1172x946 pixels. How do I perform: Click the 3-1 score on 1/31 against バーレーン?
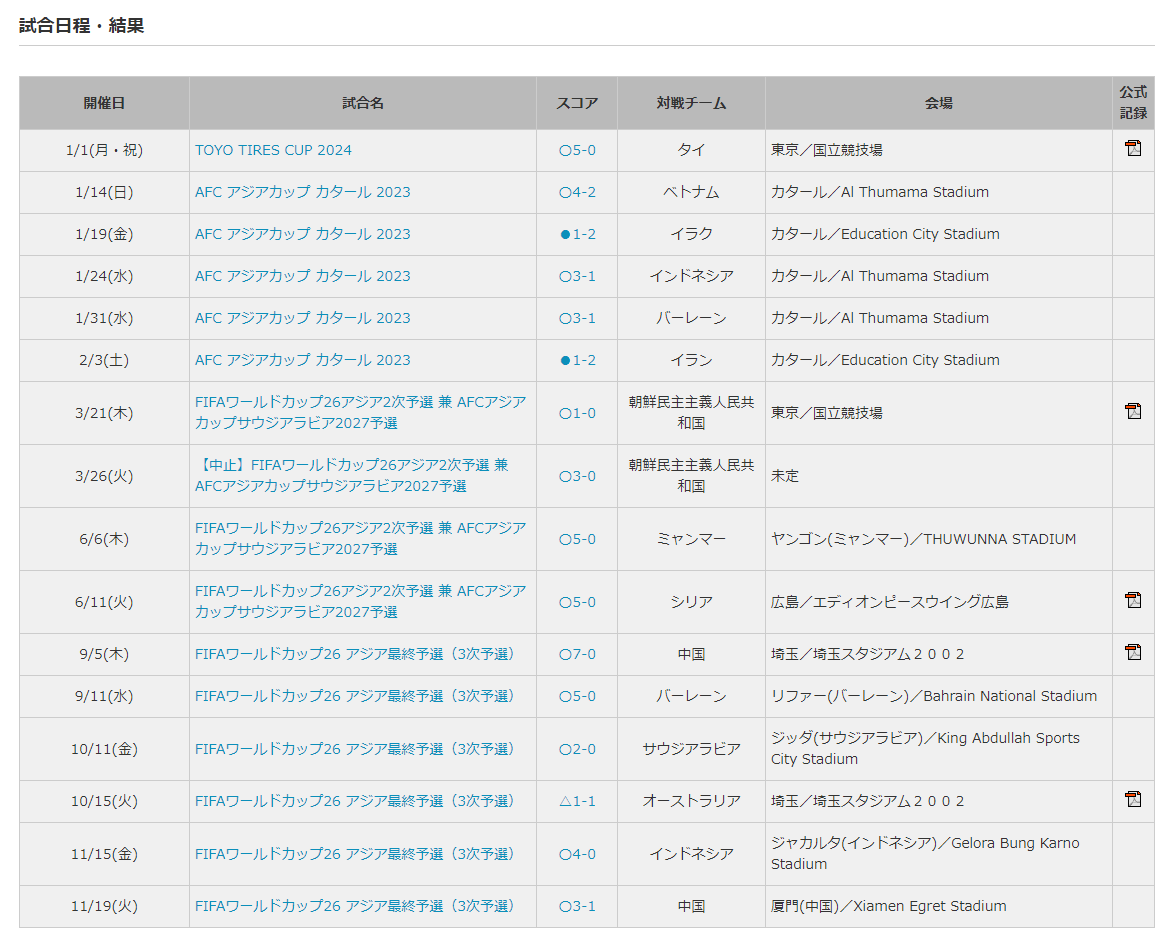click(577, 318)
